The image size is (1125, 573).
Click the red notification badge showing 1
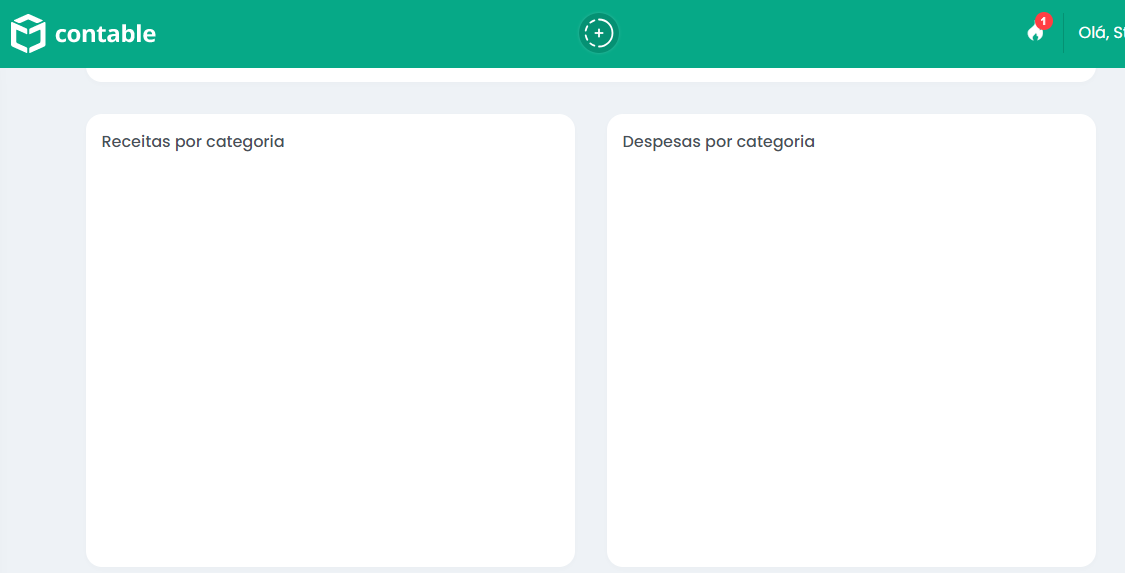pyautogui.click(x=1043, y=22)
